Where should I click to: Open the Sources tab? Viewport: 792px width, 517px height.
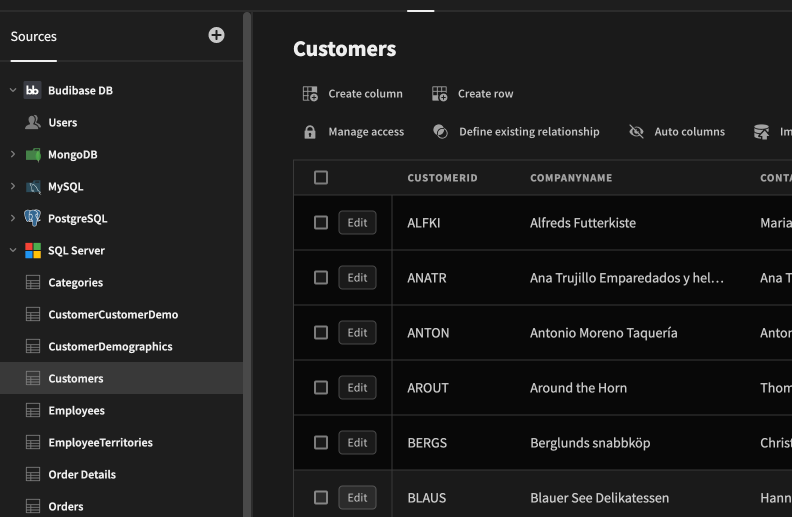point(34,37)
